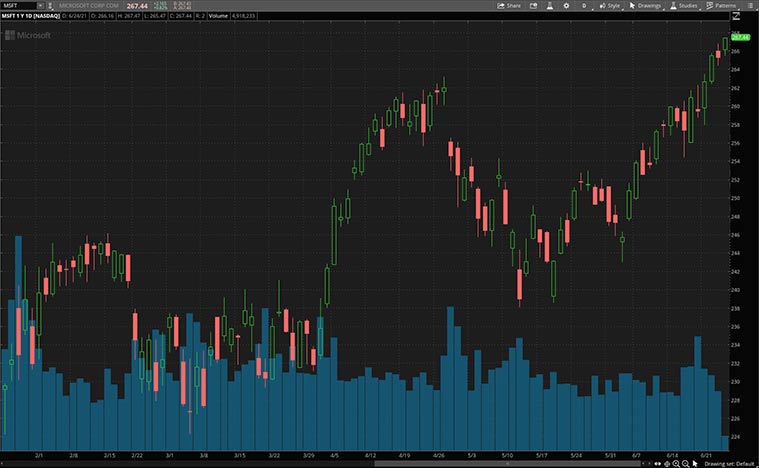The image size is (759, 468).
Task: Open the Drawings menu
Action: pyautogui.click(x=645, y=6)
